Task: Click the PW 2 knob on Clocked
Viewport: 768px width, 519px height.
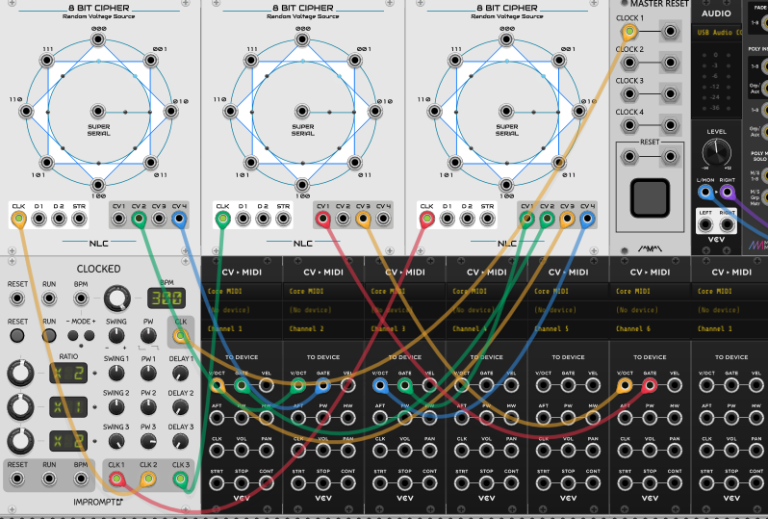Action: pyautogui.click(x=148, y=407)
